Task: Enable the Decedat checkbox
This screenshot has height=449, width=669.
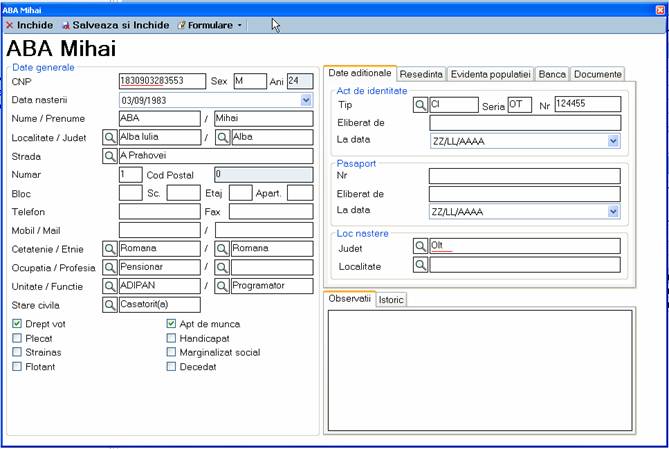Action: click(171, 367)
